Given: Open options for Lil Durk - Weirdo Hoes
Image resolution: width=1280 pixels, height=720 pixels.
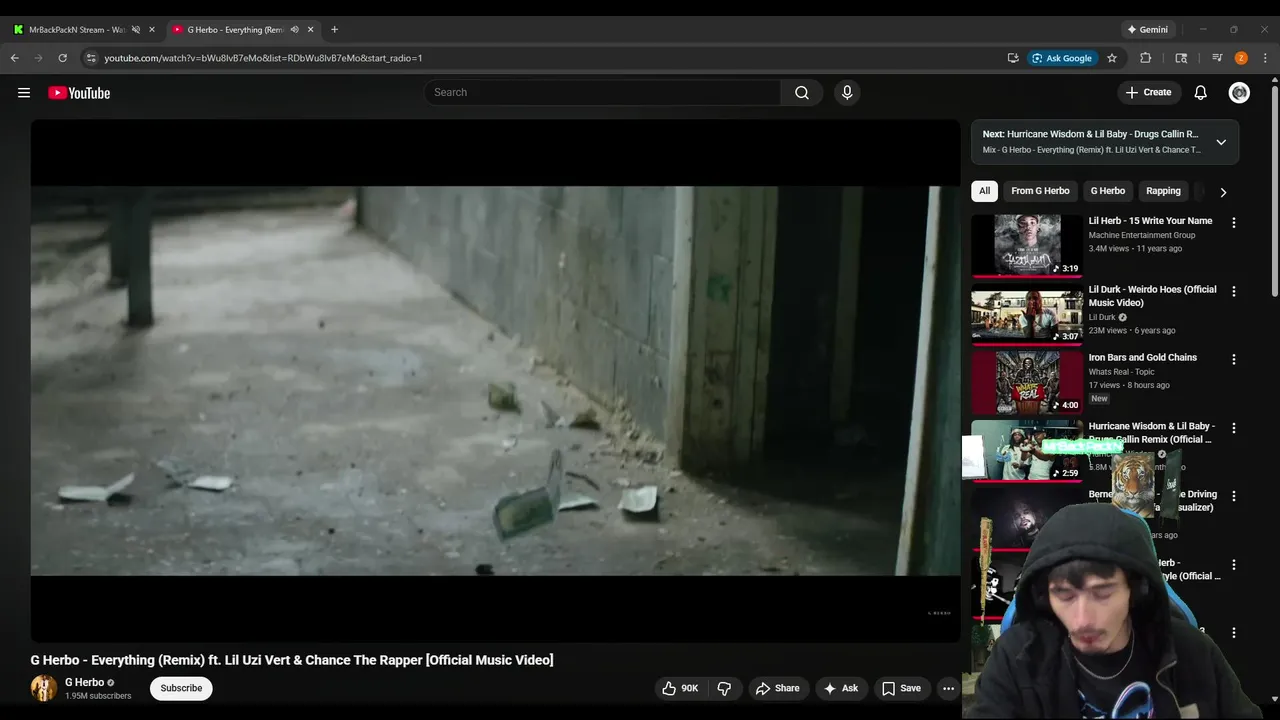Looking at the screenshot, I should pyautogui.click(x=1233, y=291).
